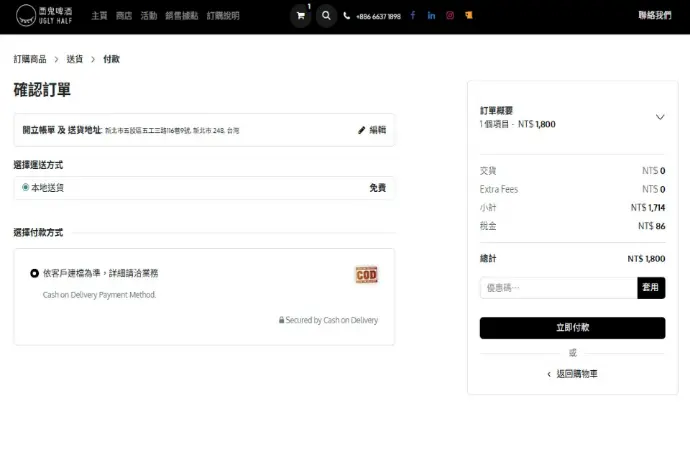Apply coupon with 套用 button

[650, 288]
